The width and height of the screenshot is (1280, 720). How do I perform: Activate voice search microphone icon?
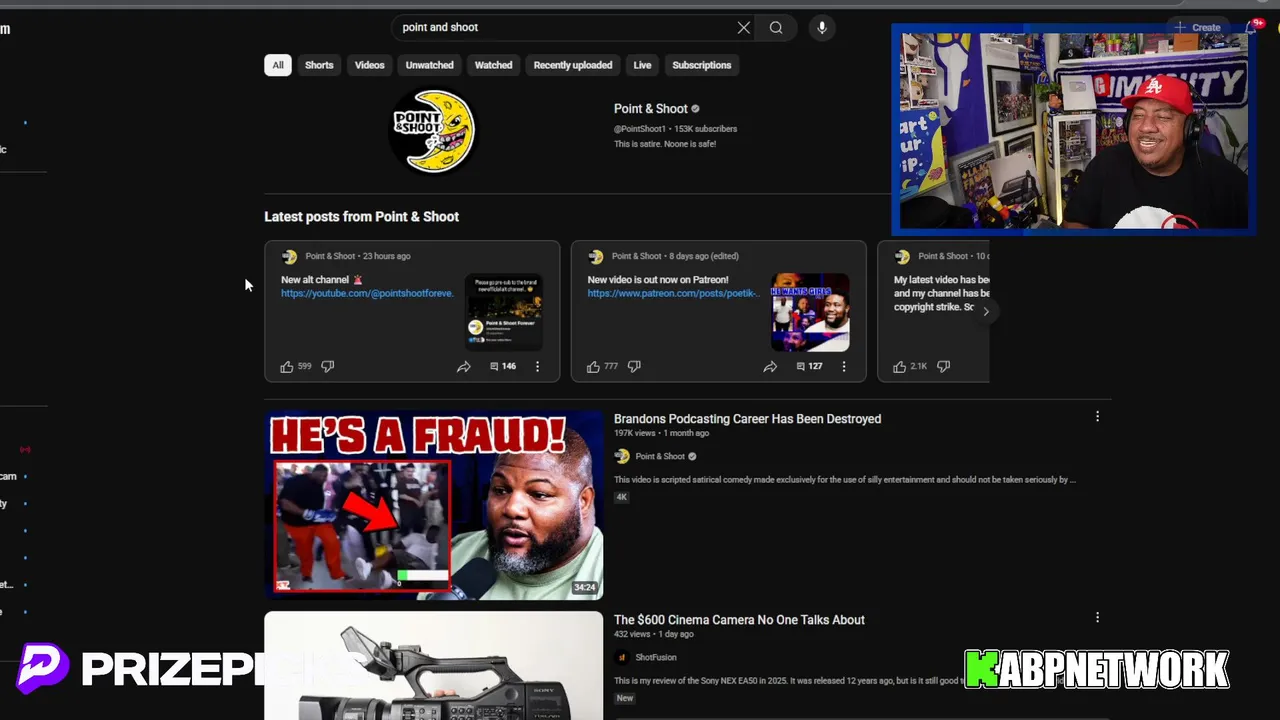coord(822,28)
